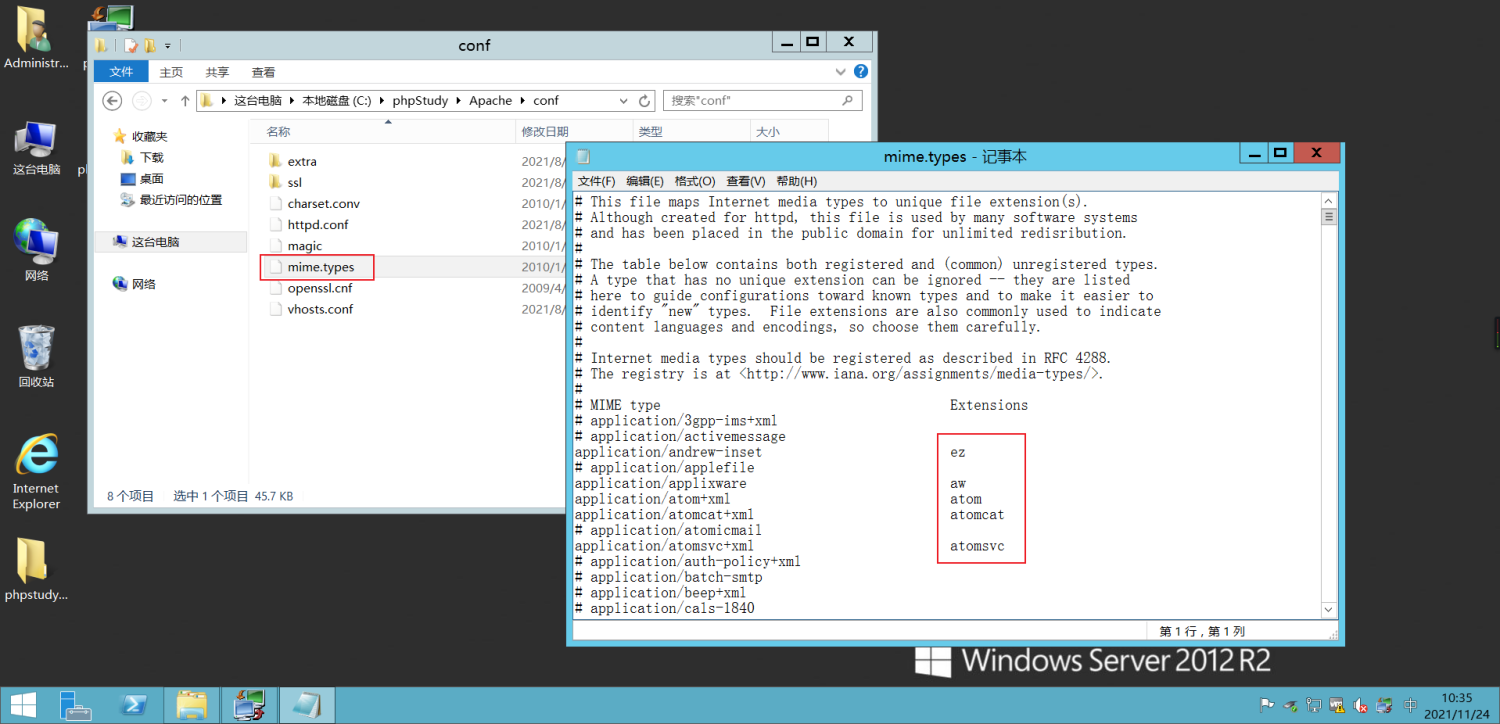Select 收藏夹 in navigation pane

click(x=150, y=136)
